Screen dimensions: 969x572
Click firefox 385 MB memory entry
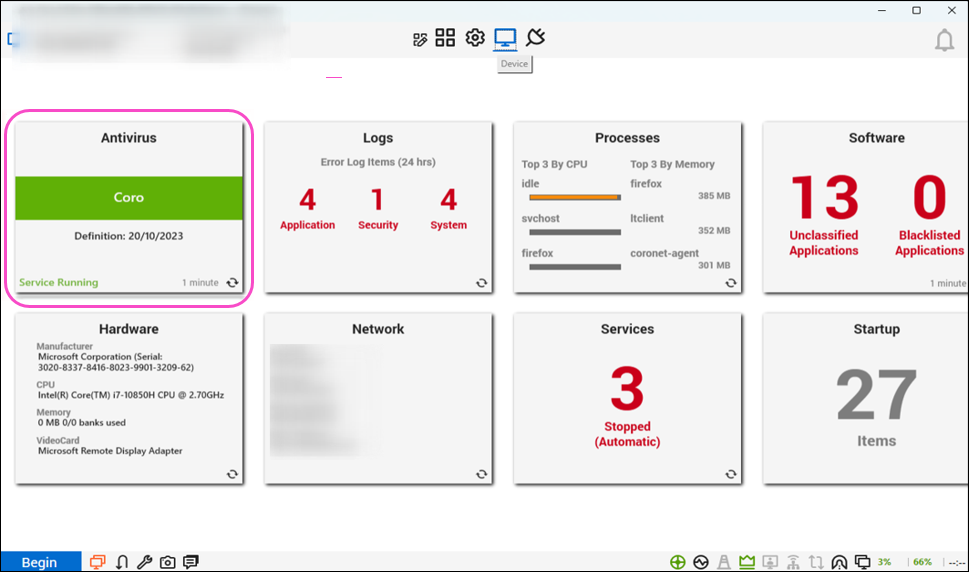[x=680, y=190]
